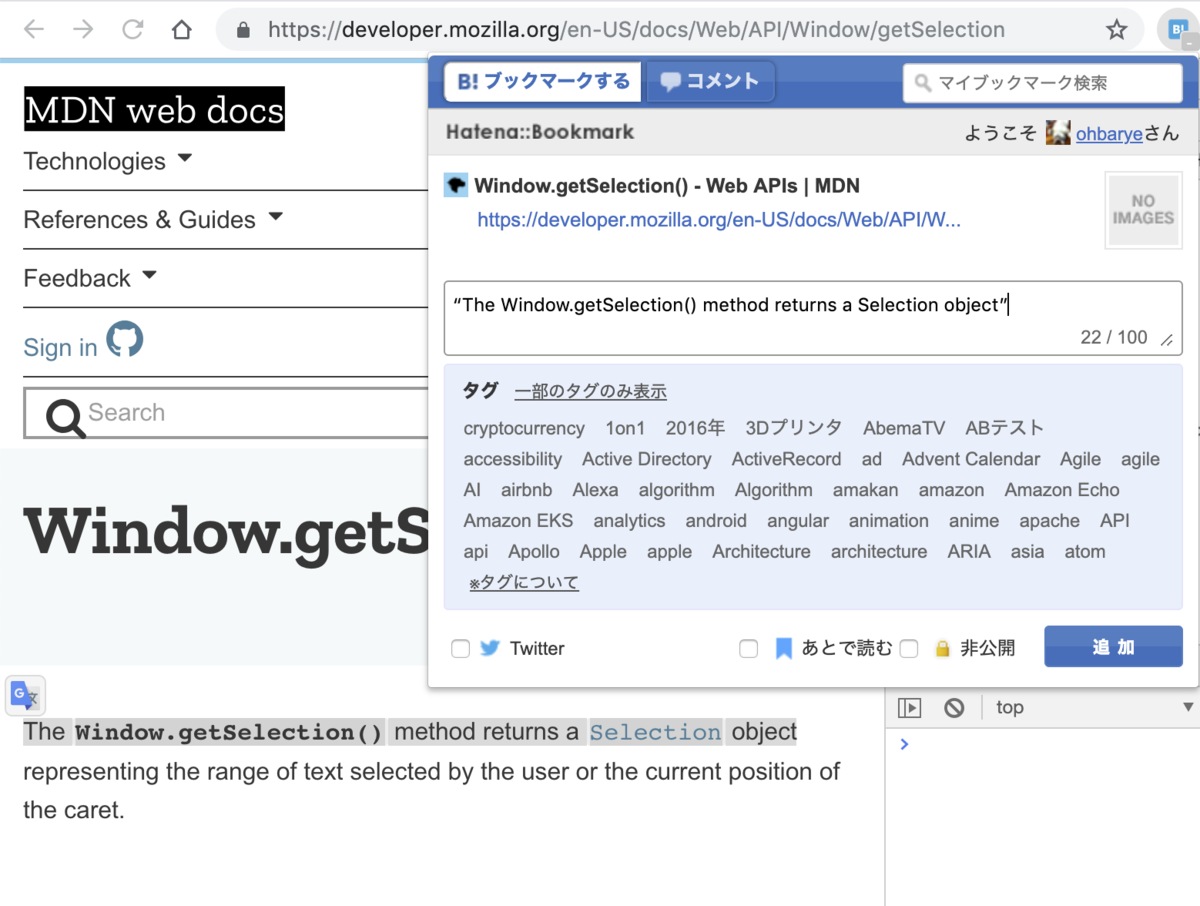The height and width of the screenshot is (906, 1200).
Task: Select the Amazon EKS tag
Action: pyautogui.click(x=518, y=521)
